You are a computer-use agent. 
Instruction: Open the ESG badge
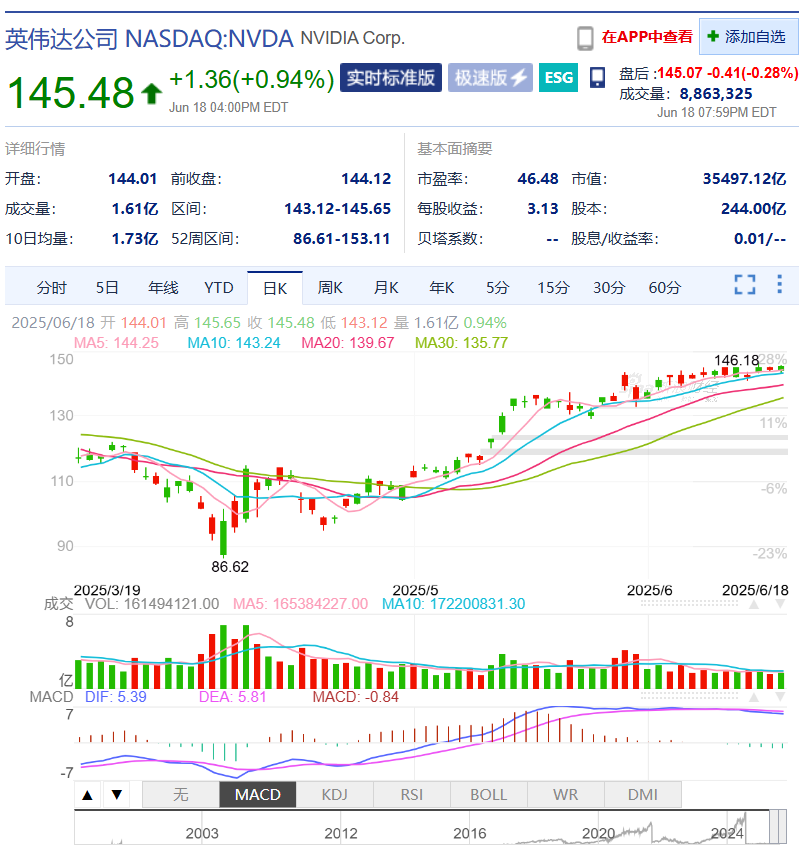click(x=558, y=78)
